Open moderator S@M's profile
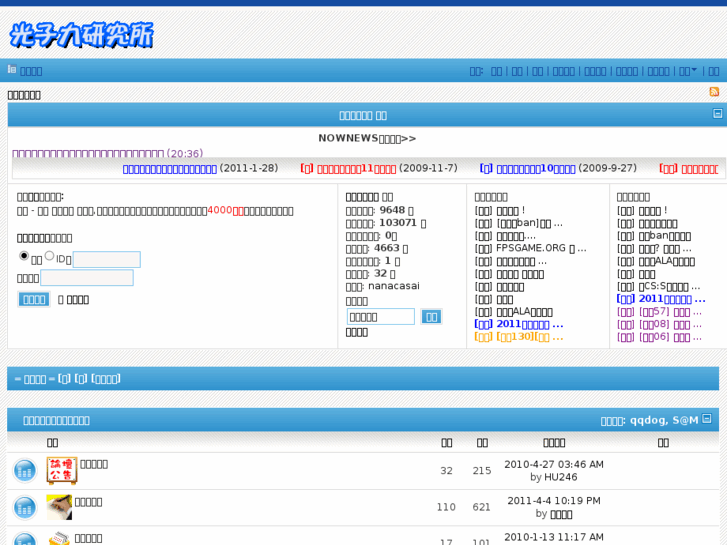727x545 pixels. (x=686, y=420)
